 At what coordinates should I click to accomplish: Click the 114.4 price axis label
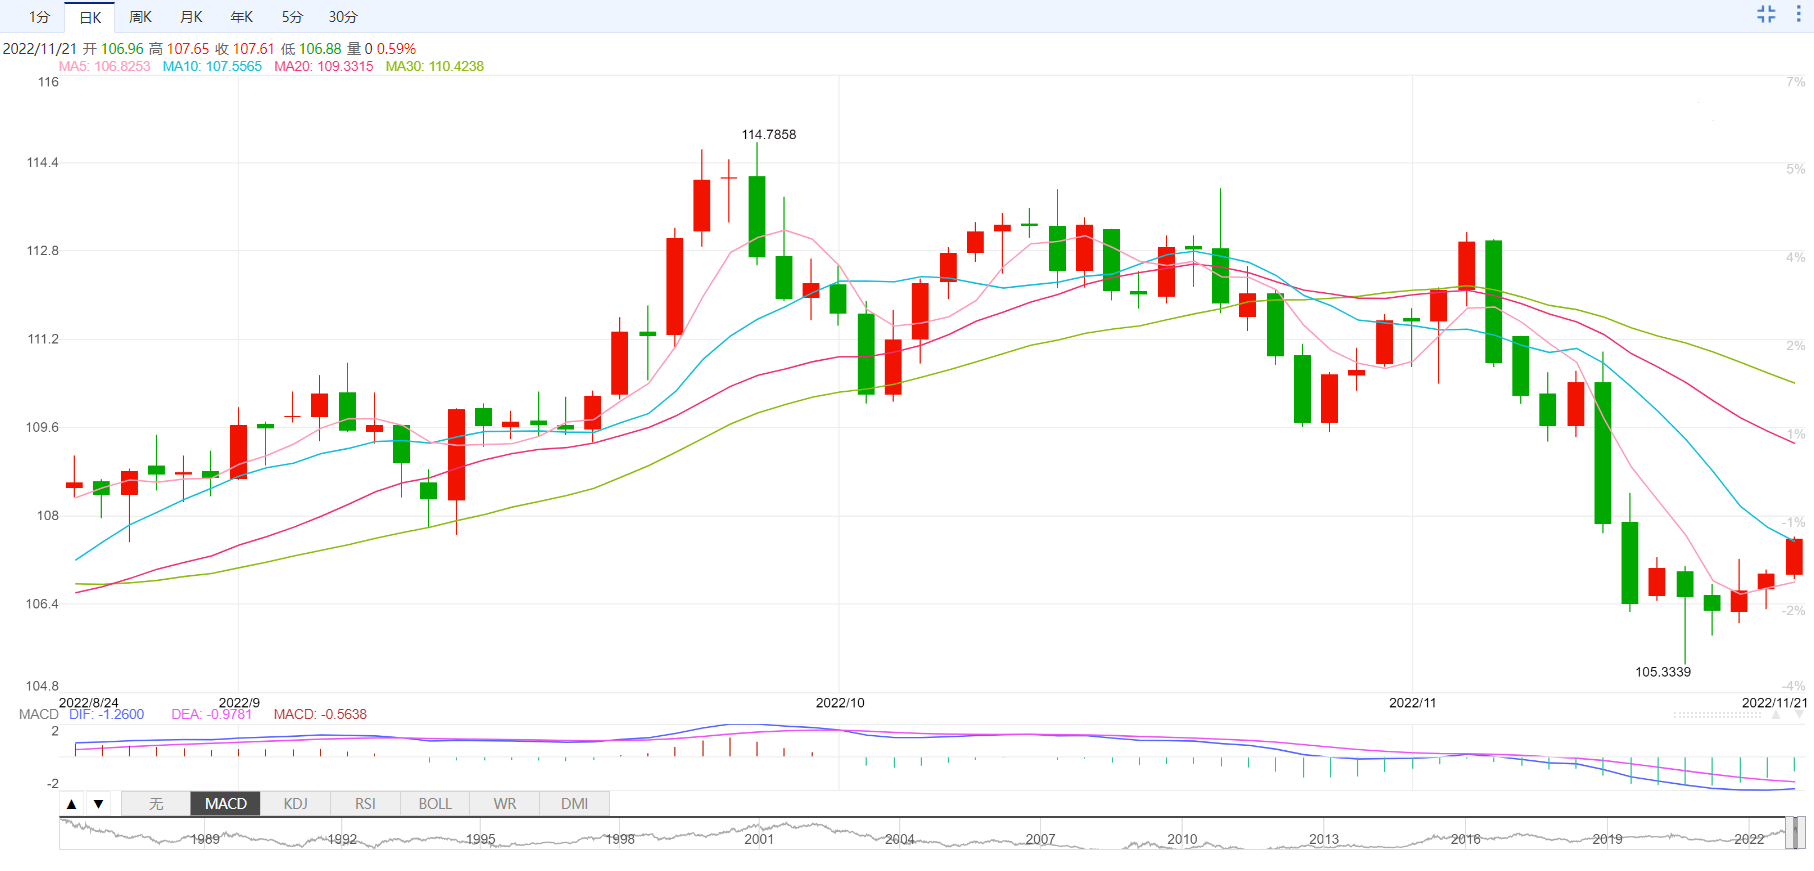click(42, 162)
